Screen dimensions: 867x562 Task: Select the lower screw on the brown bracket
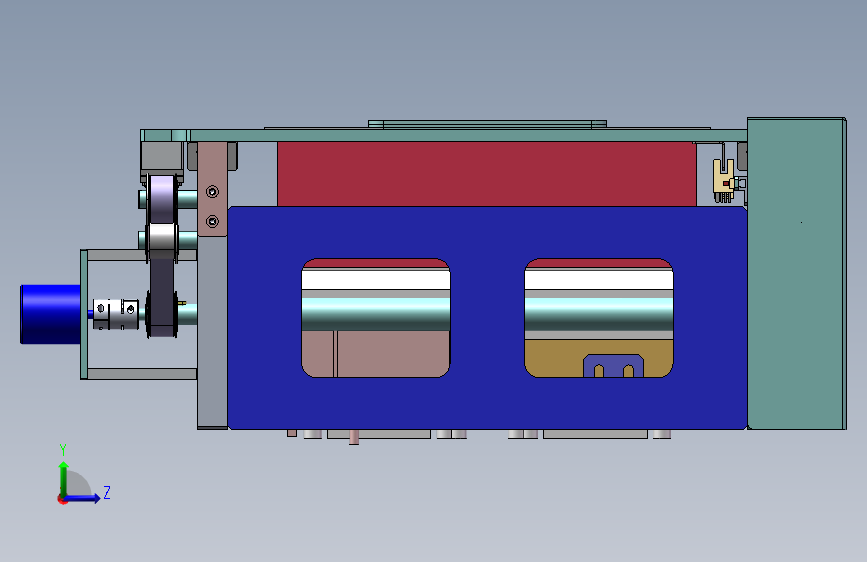pyautogui.click(x=212, y=221)
